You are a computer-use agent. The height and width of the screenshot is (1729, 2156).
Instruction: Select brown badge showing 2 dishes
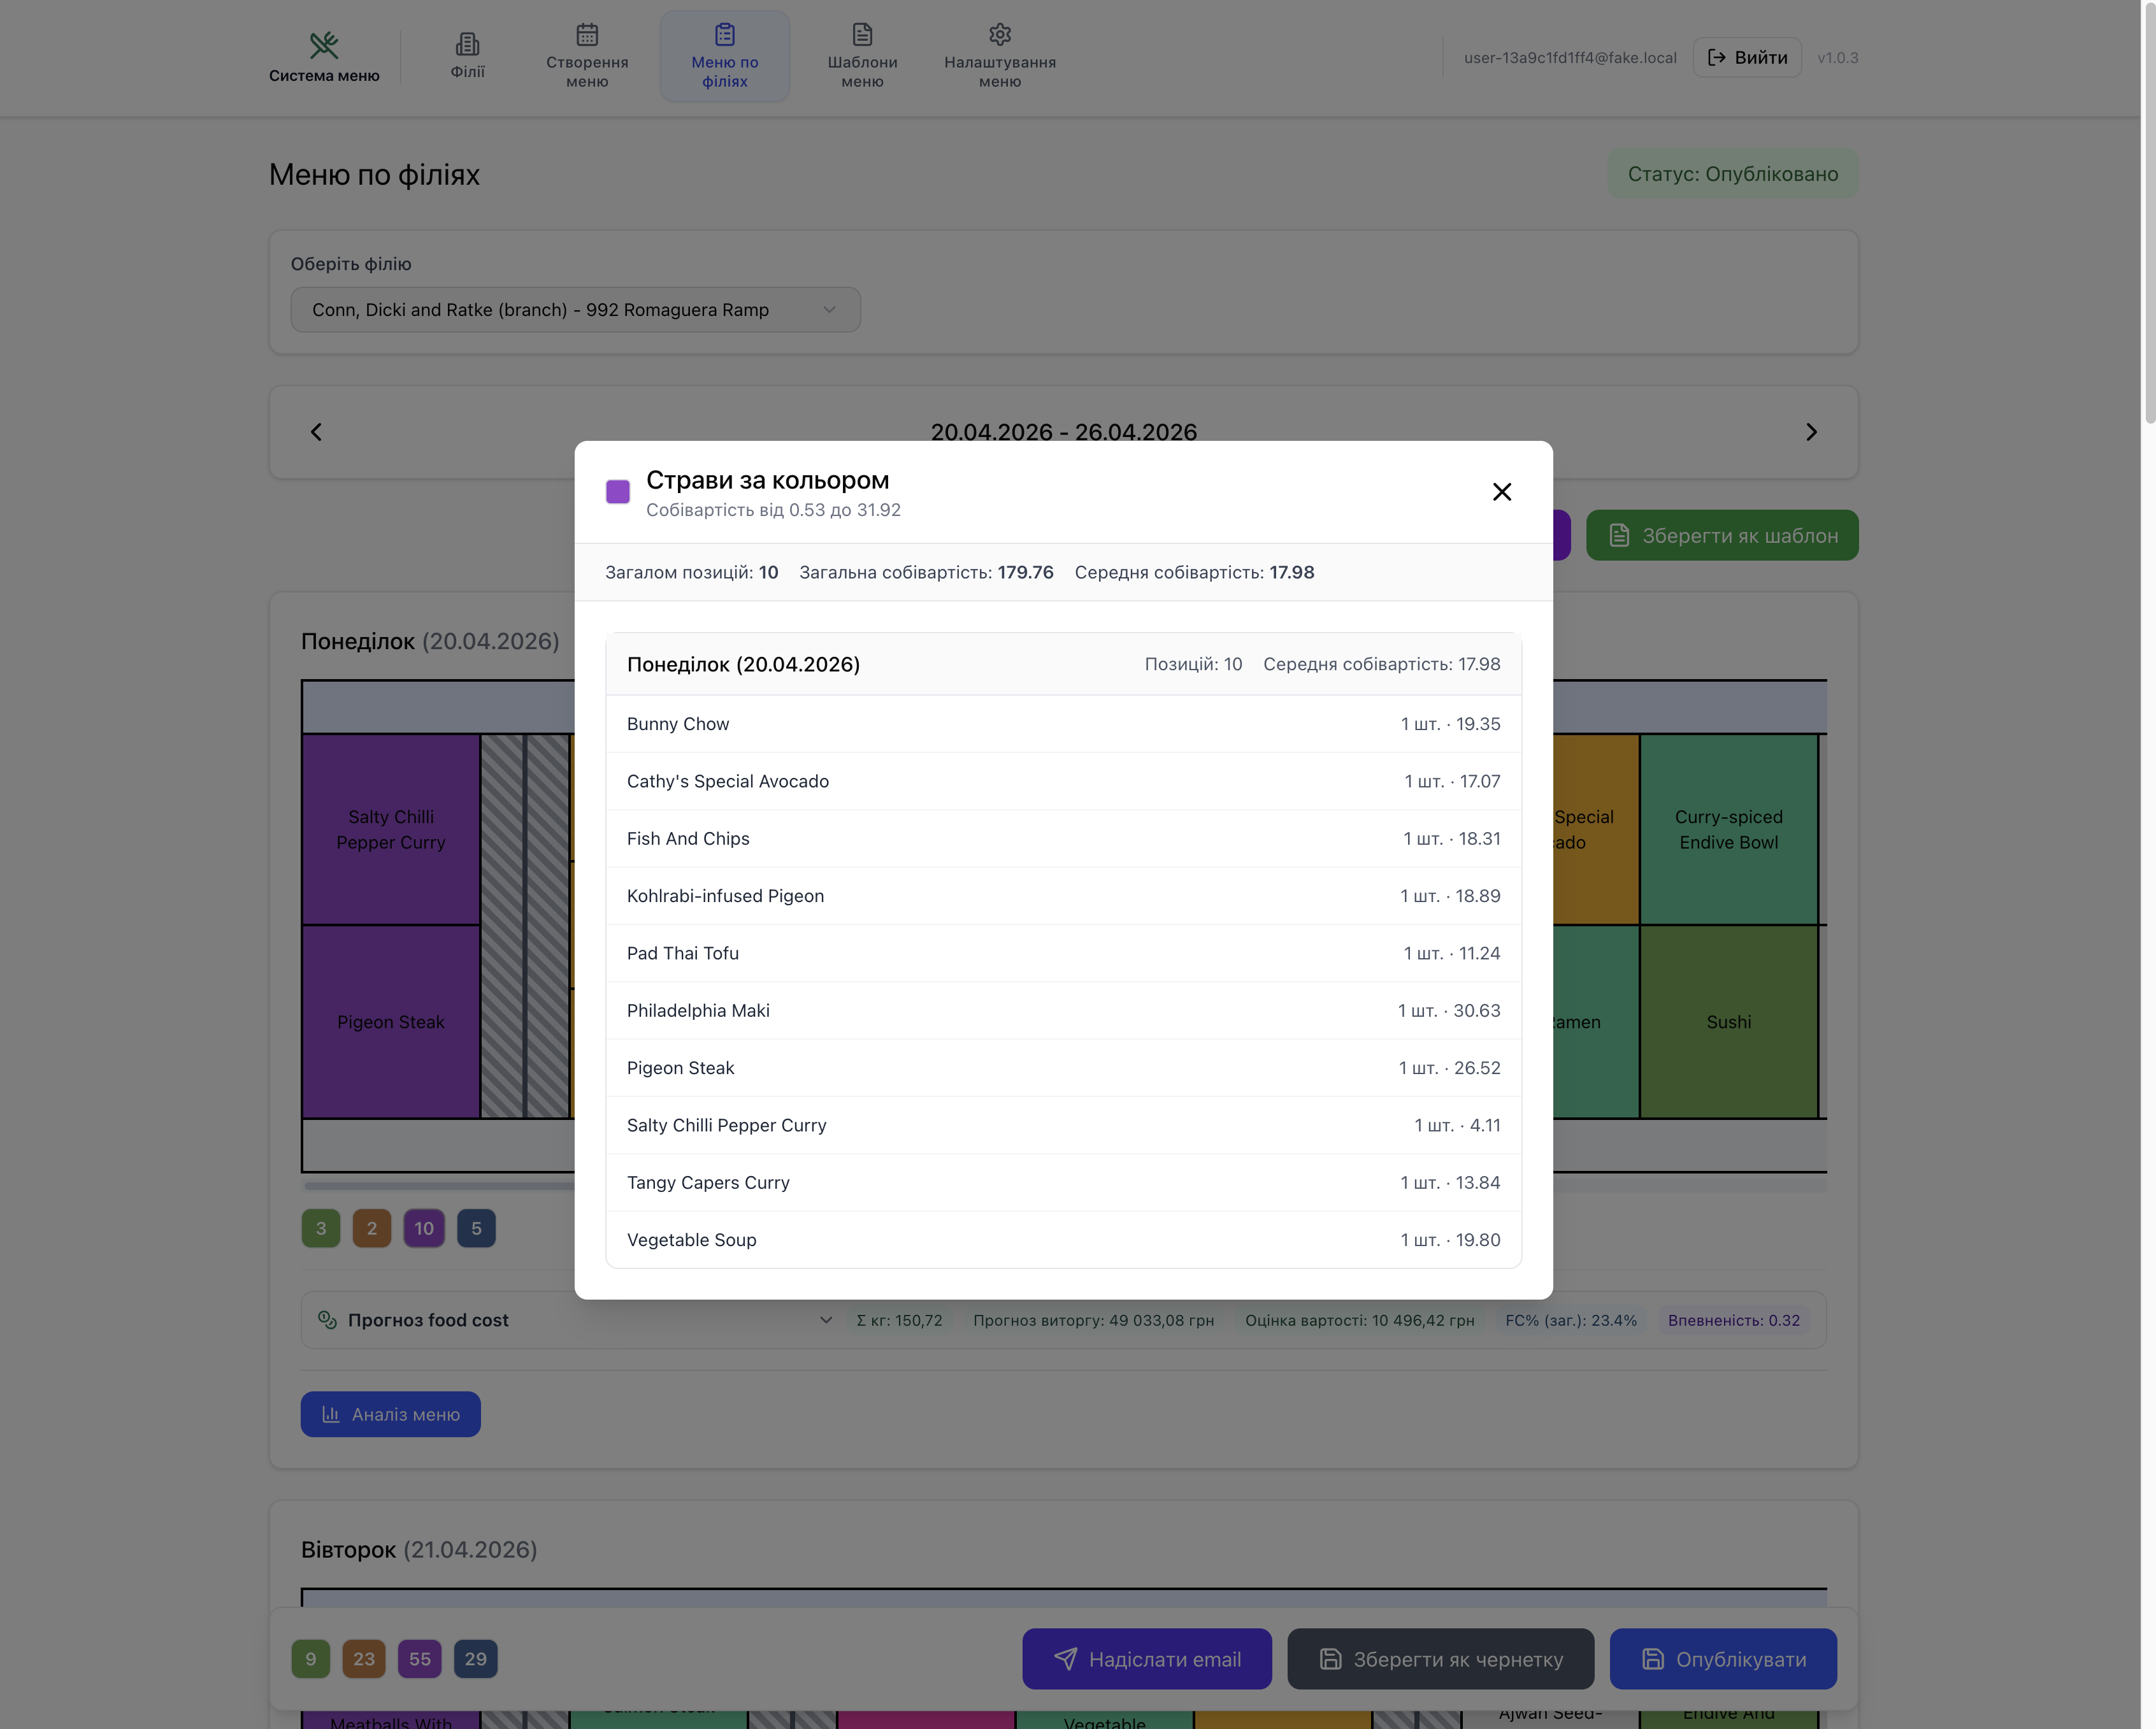pos(372,1229)
